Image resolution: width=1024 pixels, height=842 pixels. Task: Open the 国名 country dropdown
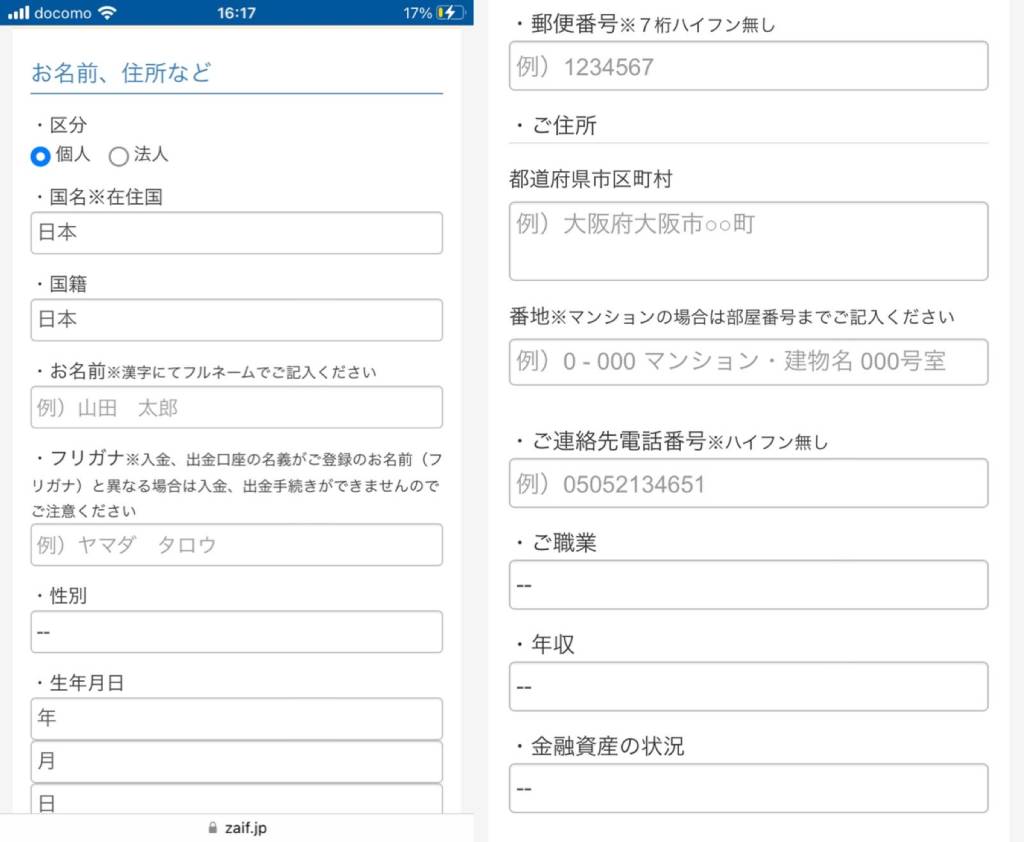pos(236,233)
